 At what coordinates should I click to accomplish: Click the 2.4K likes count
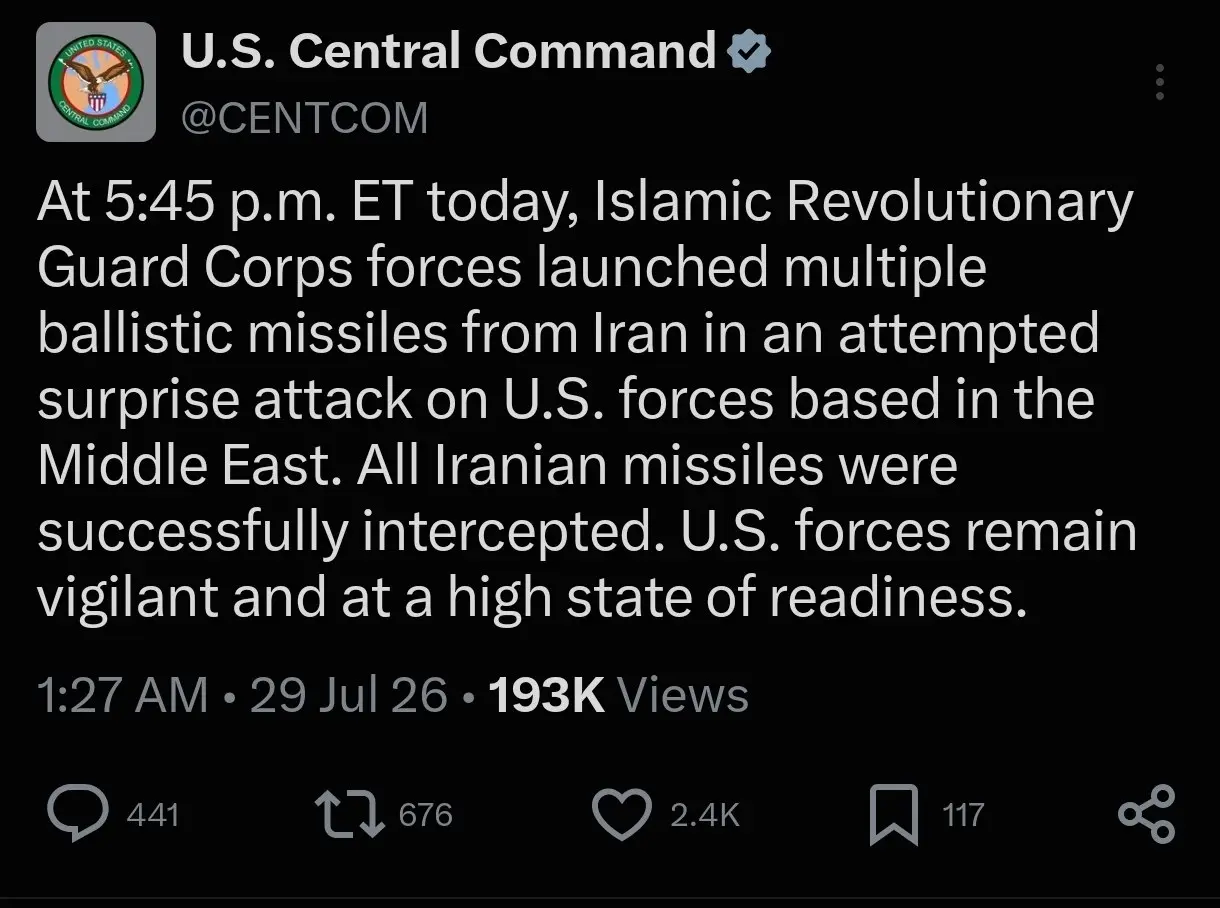click(x=705, y=815)
